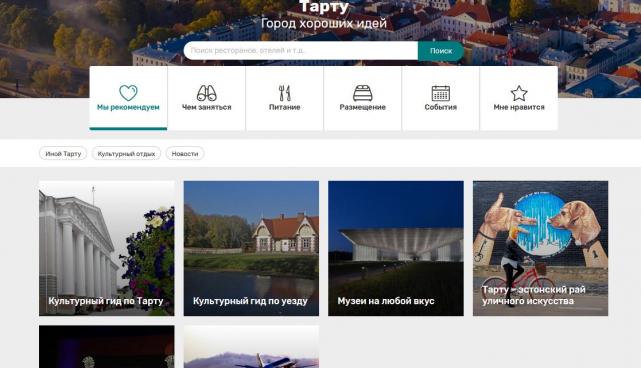This screenshot has width=641, height=368.
Task: Open the Культурный гид по Тарту card
Action: coord(107,248)
